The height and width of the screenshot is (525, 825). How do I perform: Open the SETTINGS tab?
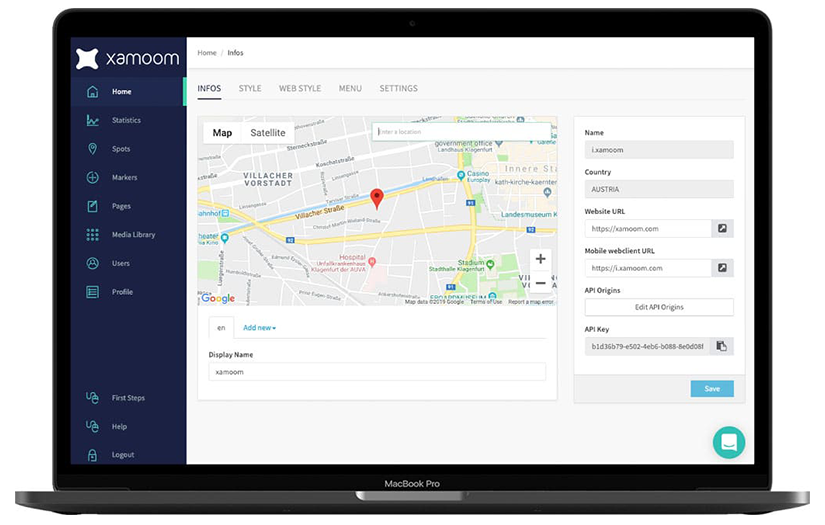[x=398, y=88]
